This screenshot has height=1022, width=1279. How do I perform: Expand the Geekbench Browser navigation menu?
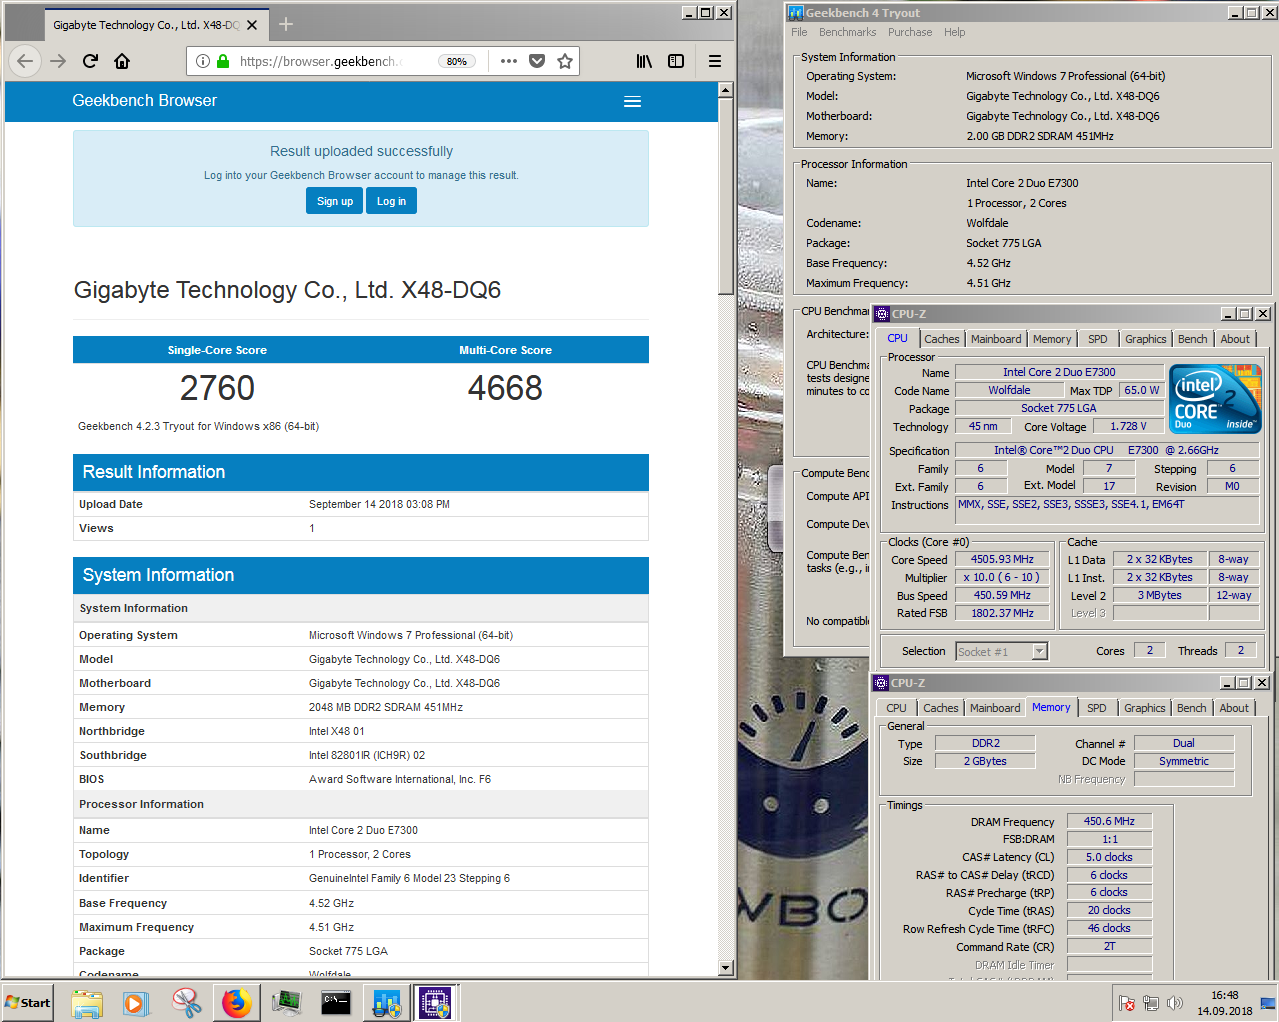coord(632,101)
